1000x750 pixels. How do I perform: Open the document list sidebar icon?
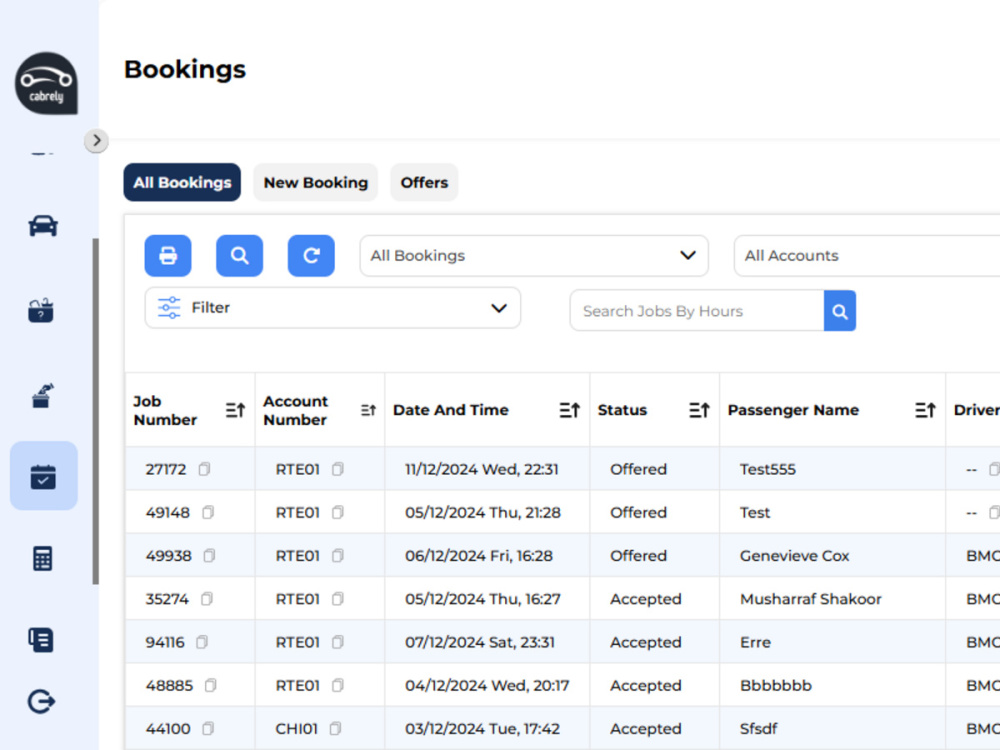(x=41, y=640)
